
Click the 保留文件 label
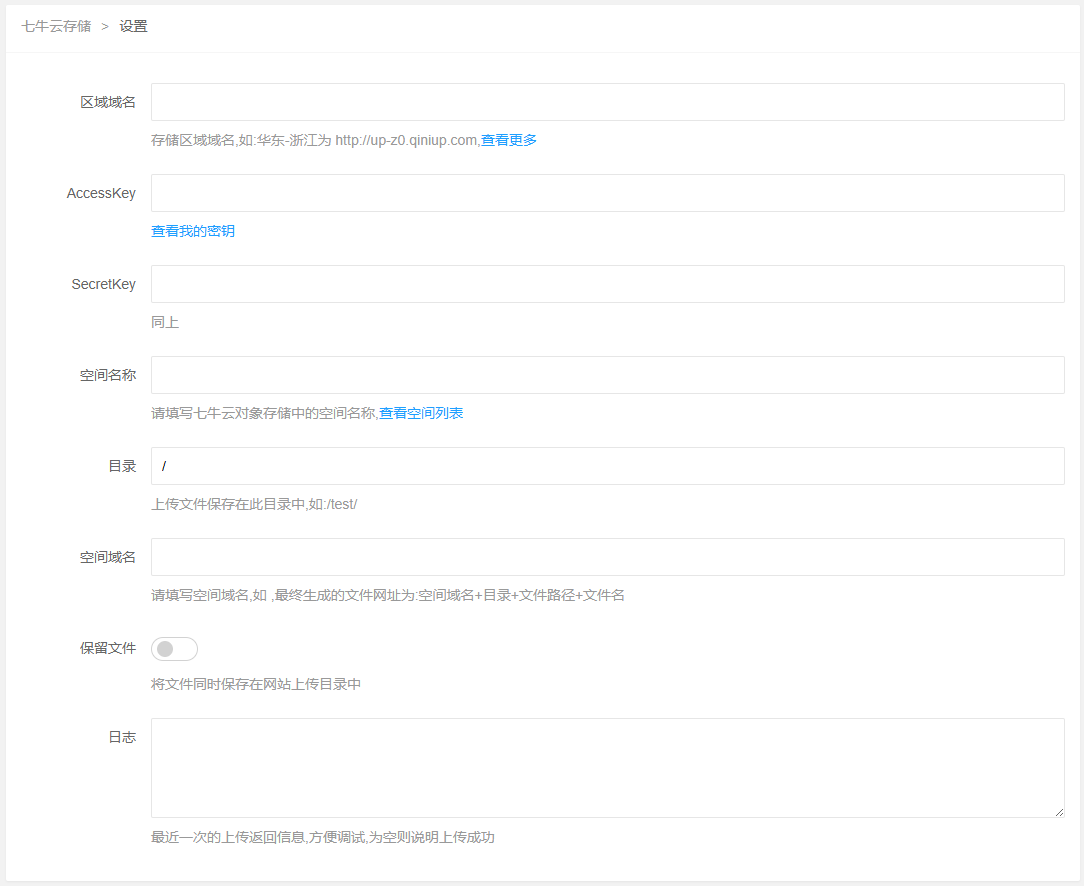click(x=108, y=648)
